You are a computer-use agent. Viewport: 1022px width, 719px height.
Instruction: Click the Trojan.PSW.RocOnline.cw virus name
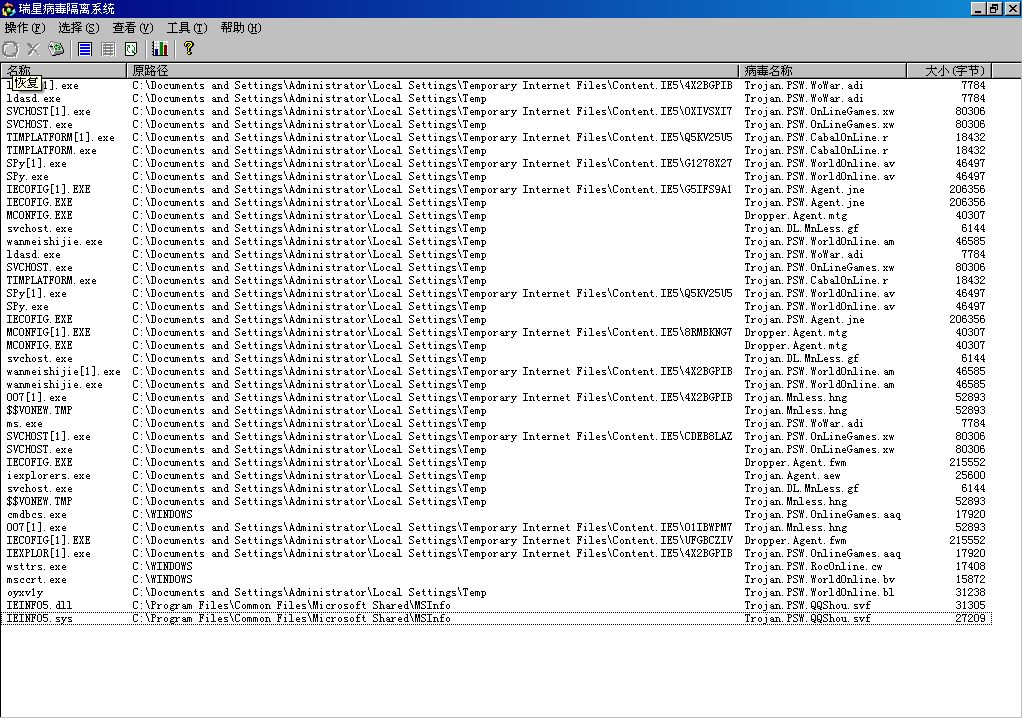point(813,566)
